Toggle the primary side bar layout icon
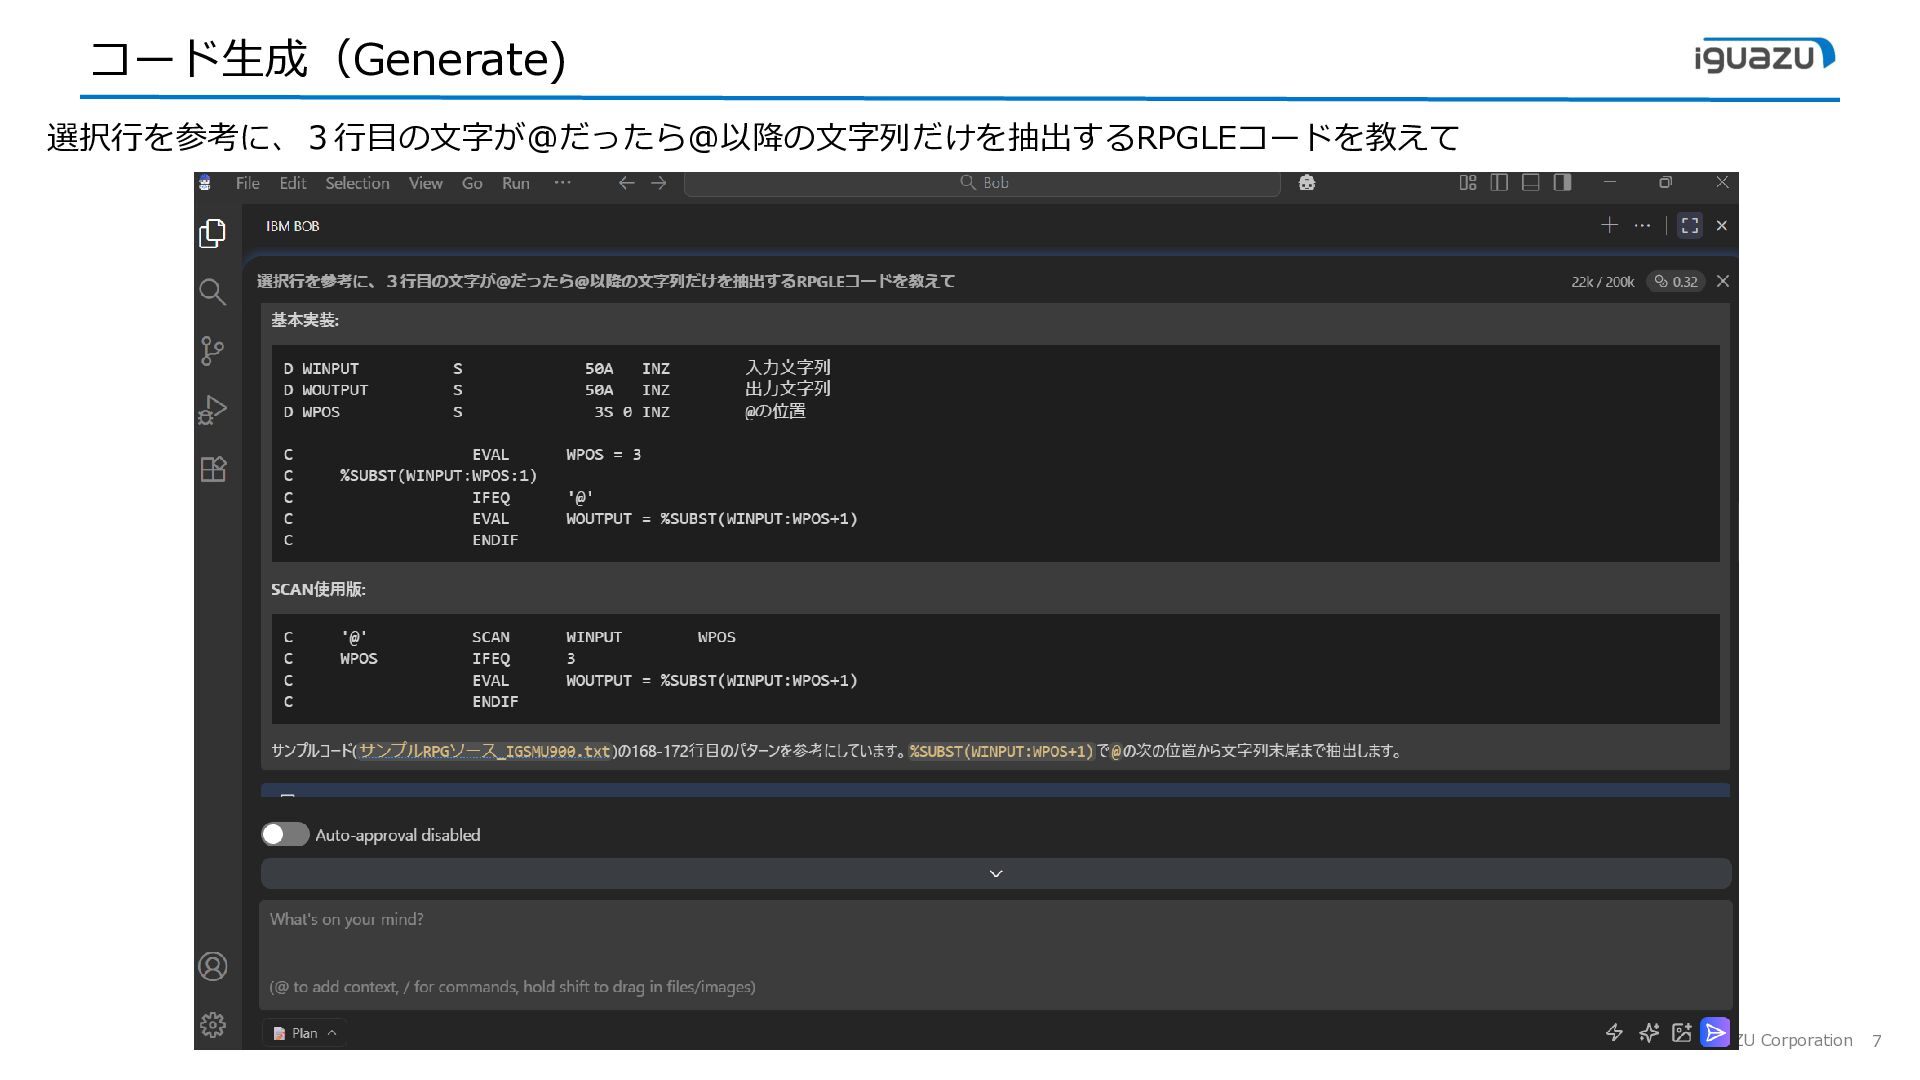This screenshot has width=1920, height=1080. [x=1499, y=182]
